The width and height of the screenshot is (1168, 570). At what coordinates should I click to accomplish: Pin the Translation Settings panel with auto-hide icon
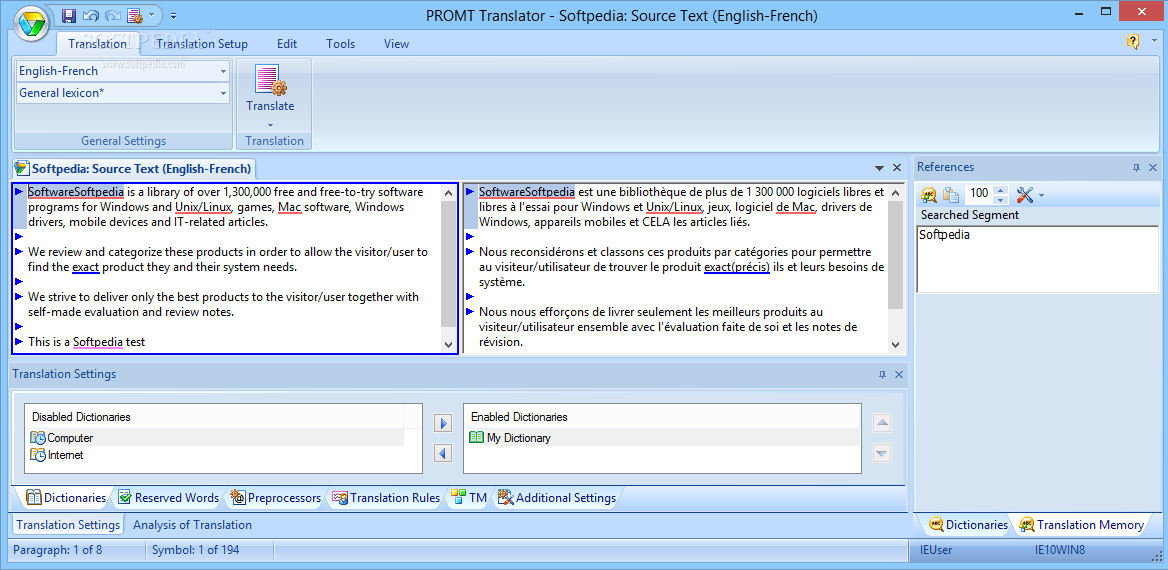click(x=883, y=375)
